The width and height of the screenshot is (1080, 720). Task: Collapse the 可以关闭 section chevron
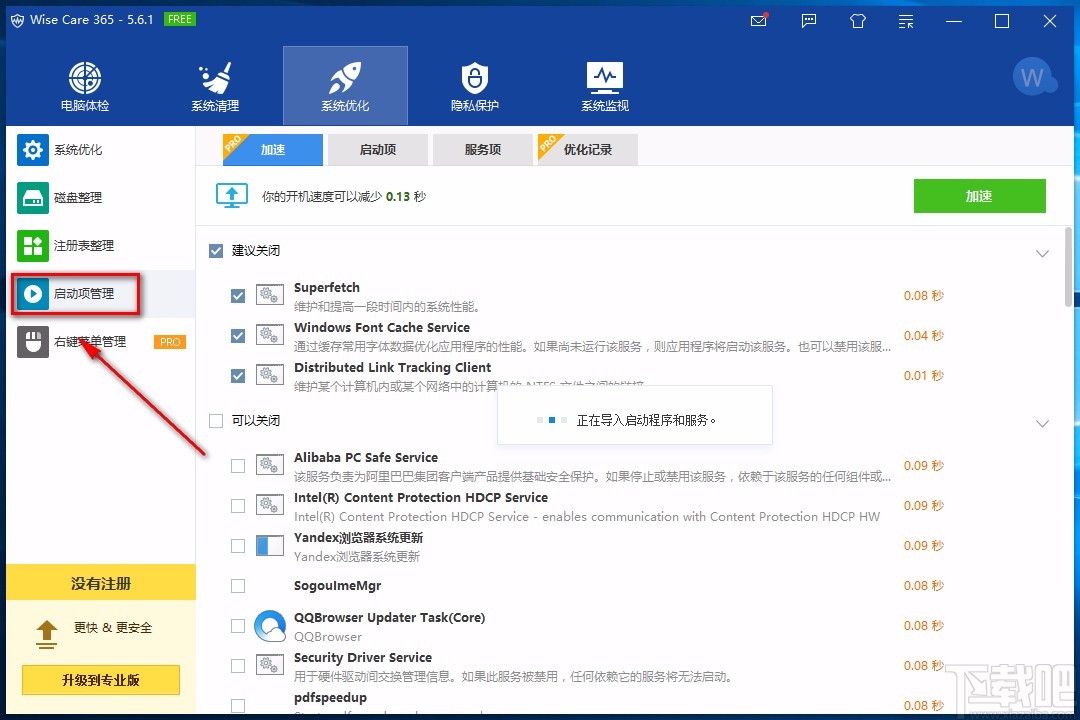pos(1042,423)
